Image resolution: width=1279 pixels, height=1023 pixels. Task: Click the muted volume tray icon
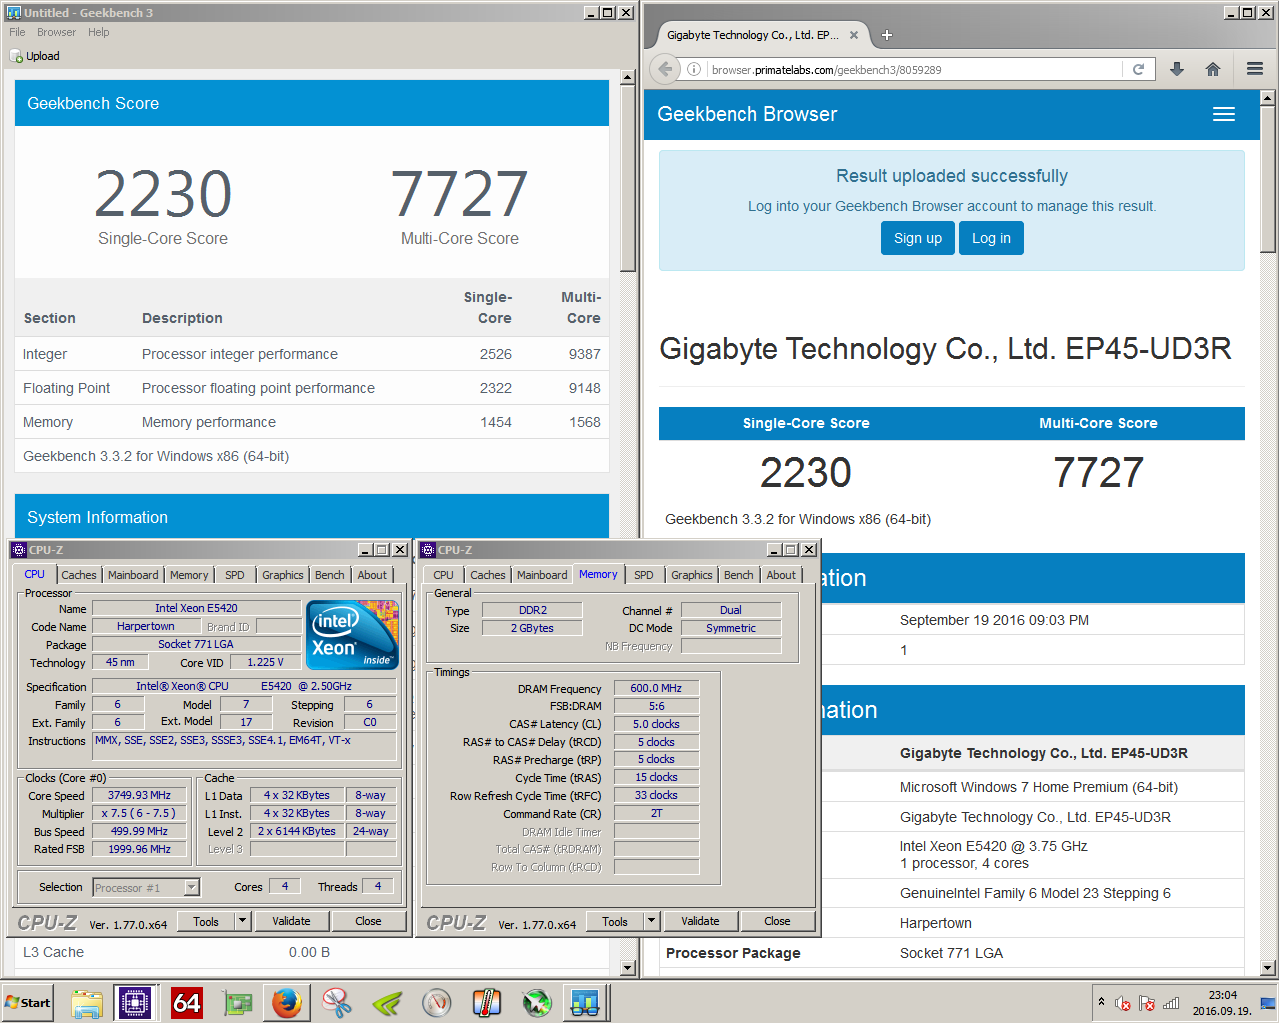[x=1123, y=1003]
